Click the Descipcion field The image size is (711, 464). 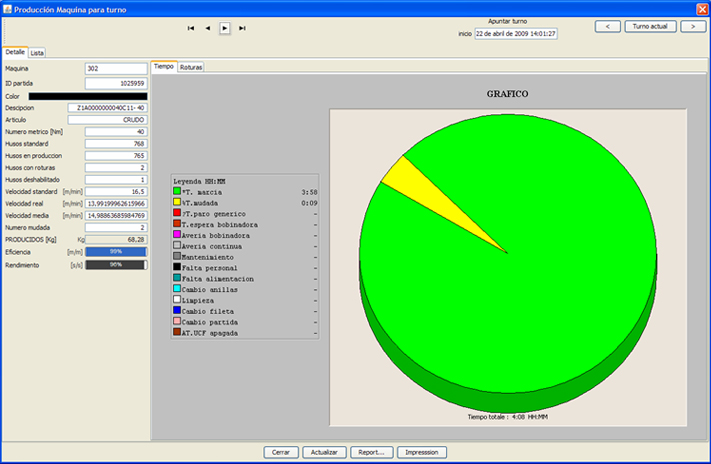107,108
